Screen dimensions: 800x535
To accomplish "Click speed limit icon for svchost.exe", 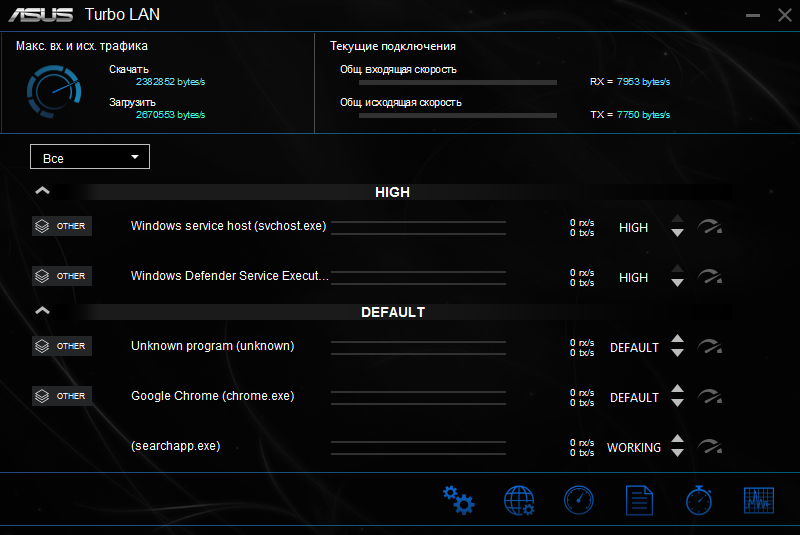I will click(710, 226).
